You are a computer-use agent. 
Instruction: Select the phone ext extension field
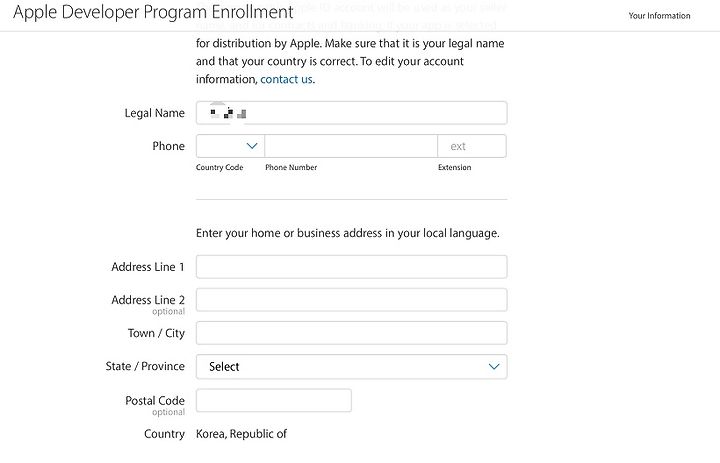point(472,146)
